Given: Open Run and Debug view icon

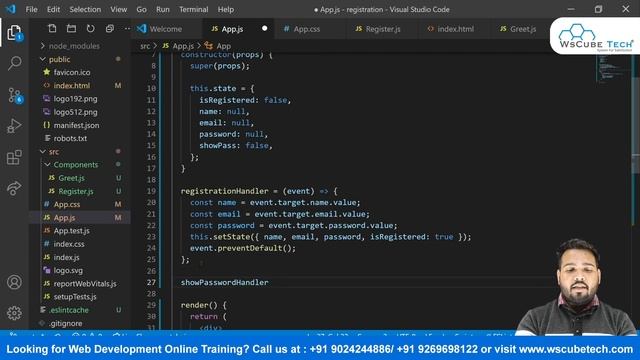Looking at the screenshot, I should [x=14, y=126].
